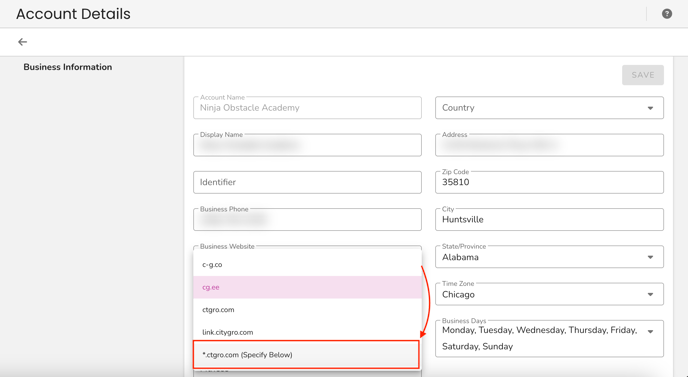Viewport: 688px width, 377px height.
Task: Select Business Information in the sidebar
Action: pyautogui.click(x=68, y=67)
